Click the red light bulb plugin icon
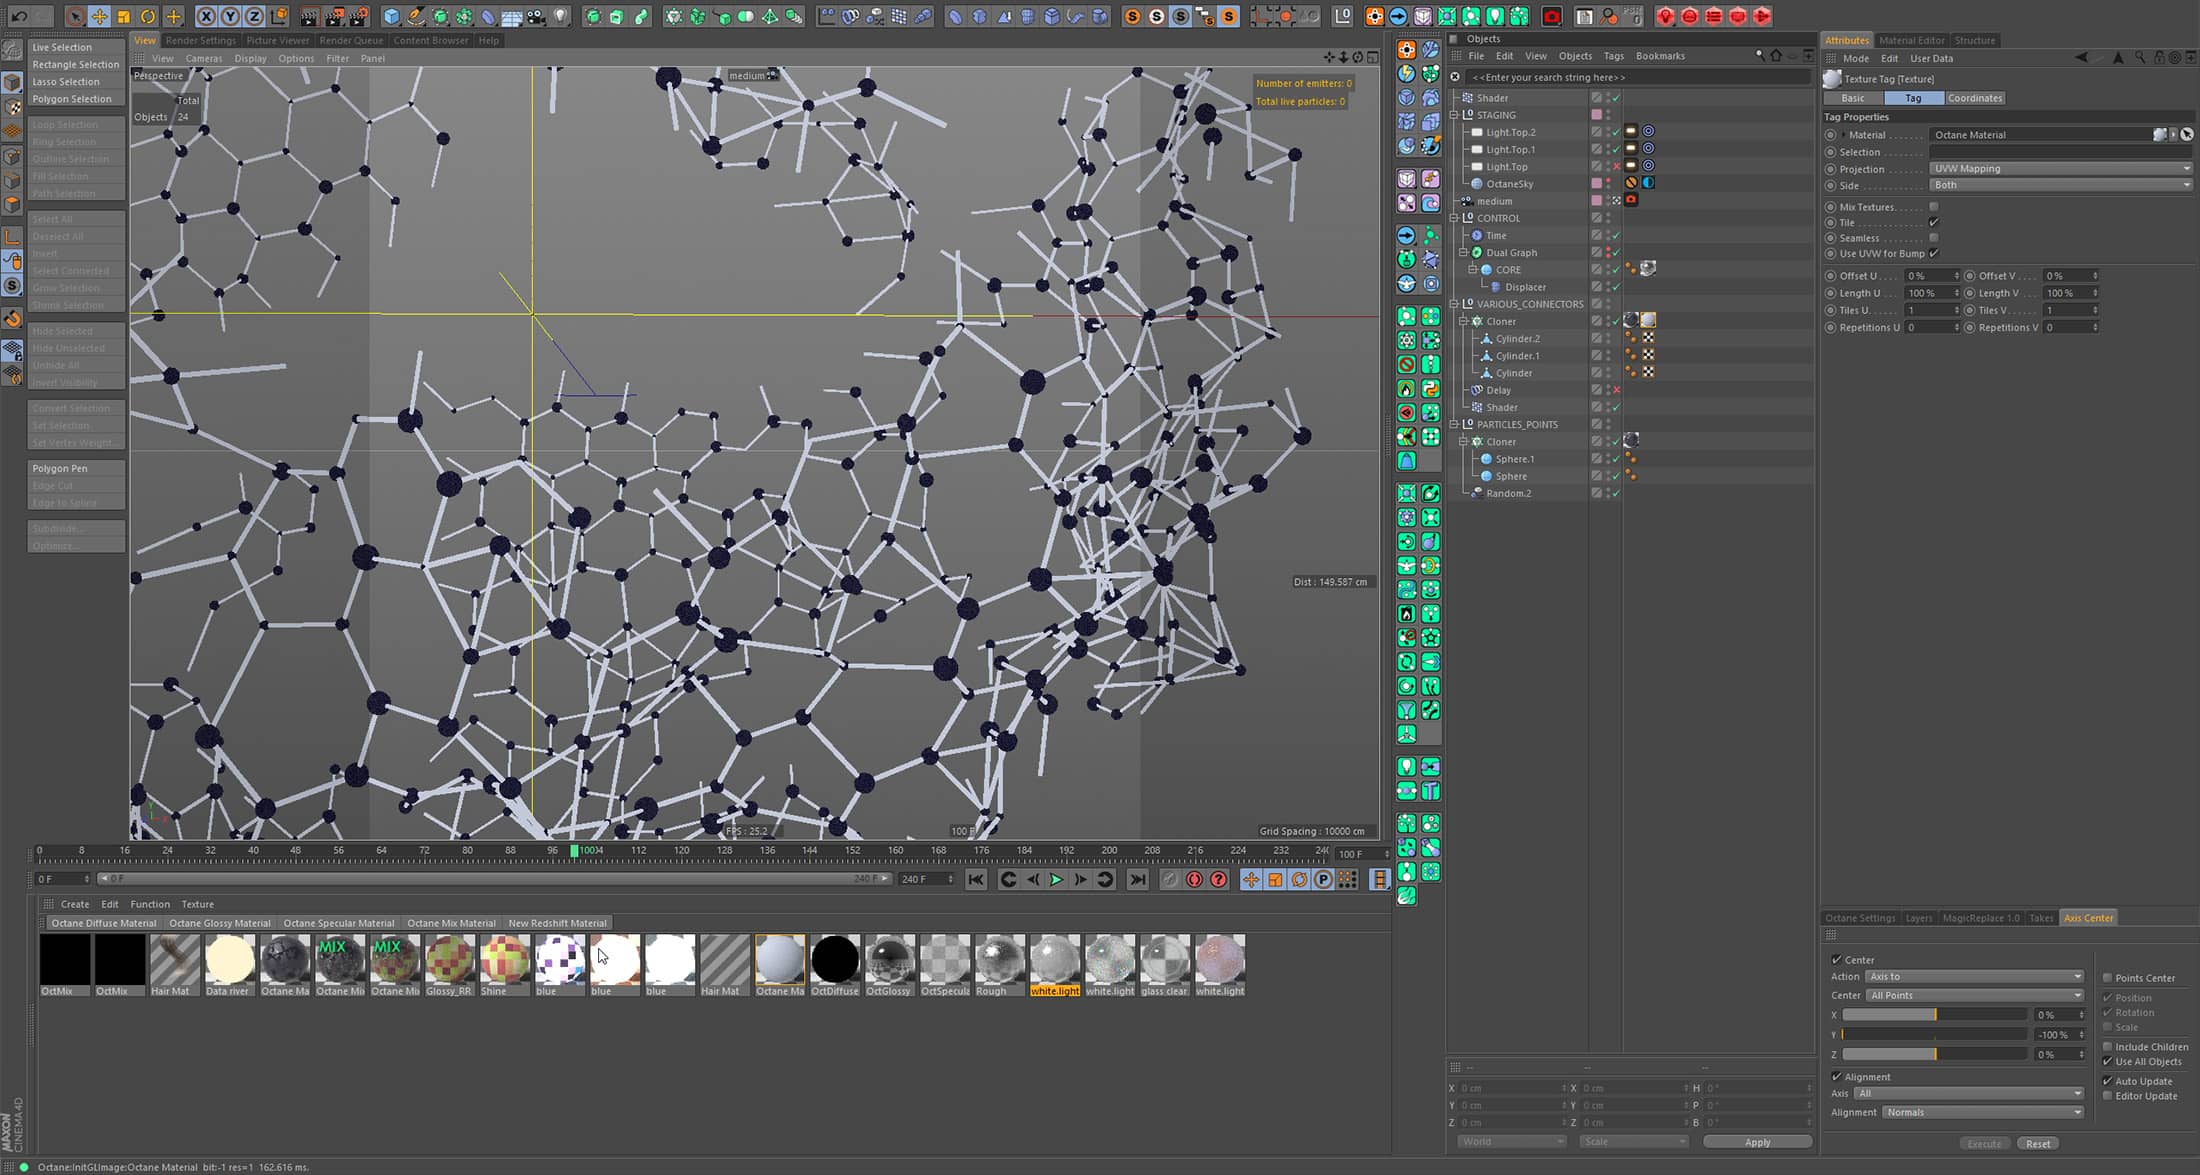The height and width of the screenshot is (1175, 2200). (x=1665, y=16)
